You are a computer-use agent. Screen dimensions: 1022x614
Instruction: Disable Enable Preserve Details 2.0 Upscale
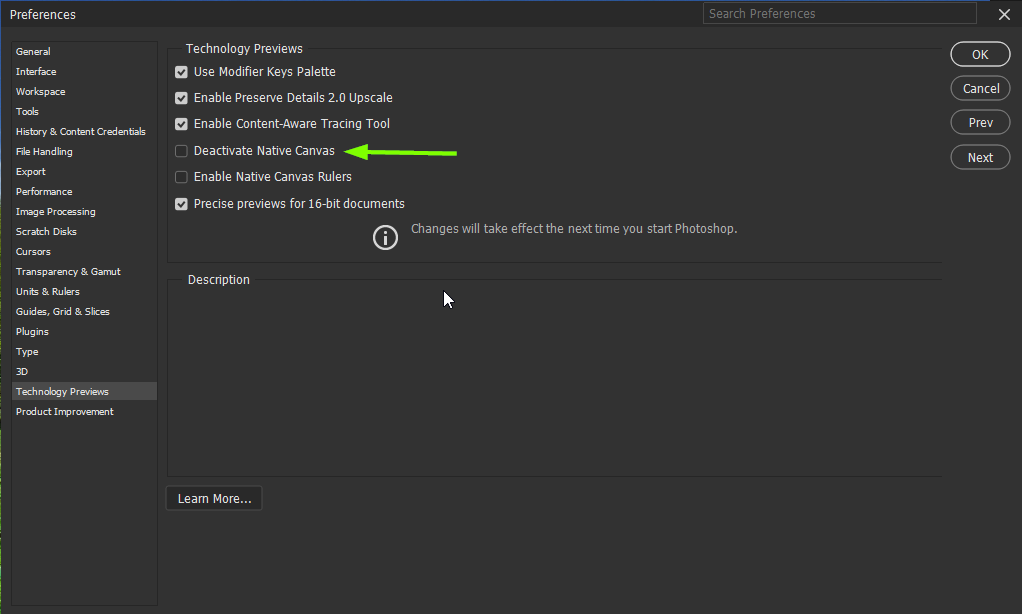181,98
